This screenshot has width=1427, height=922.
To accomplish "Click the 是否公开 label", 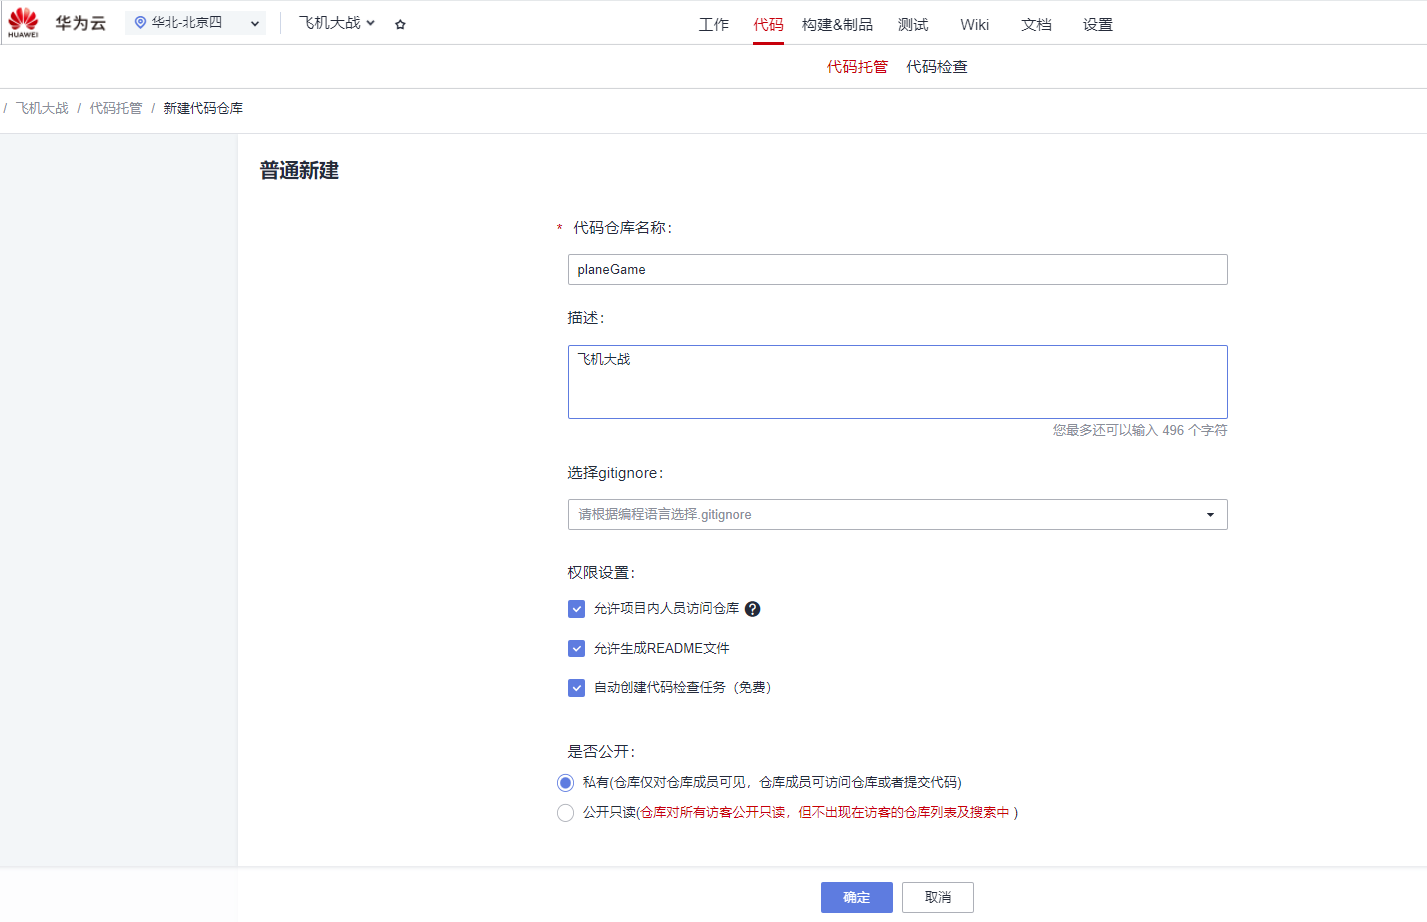I will pos(601,752).
